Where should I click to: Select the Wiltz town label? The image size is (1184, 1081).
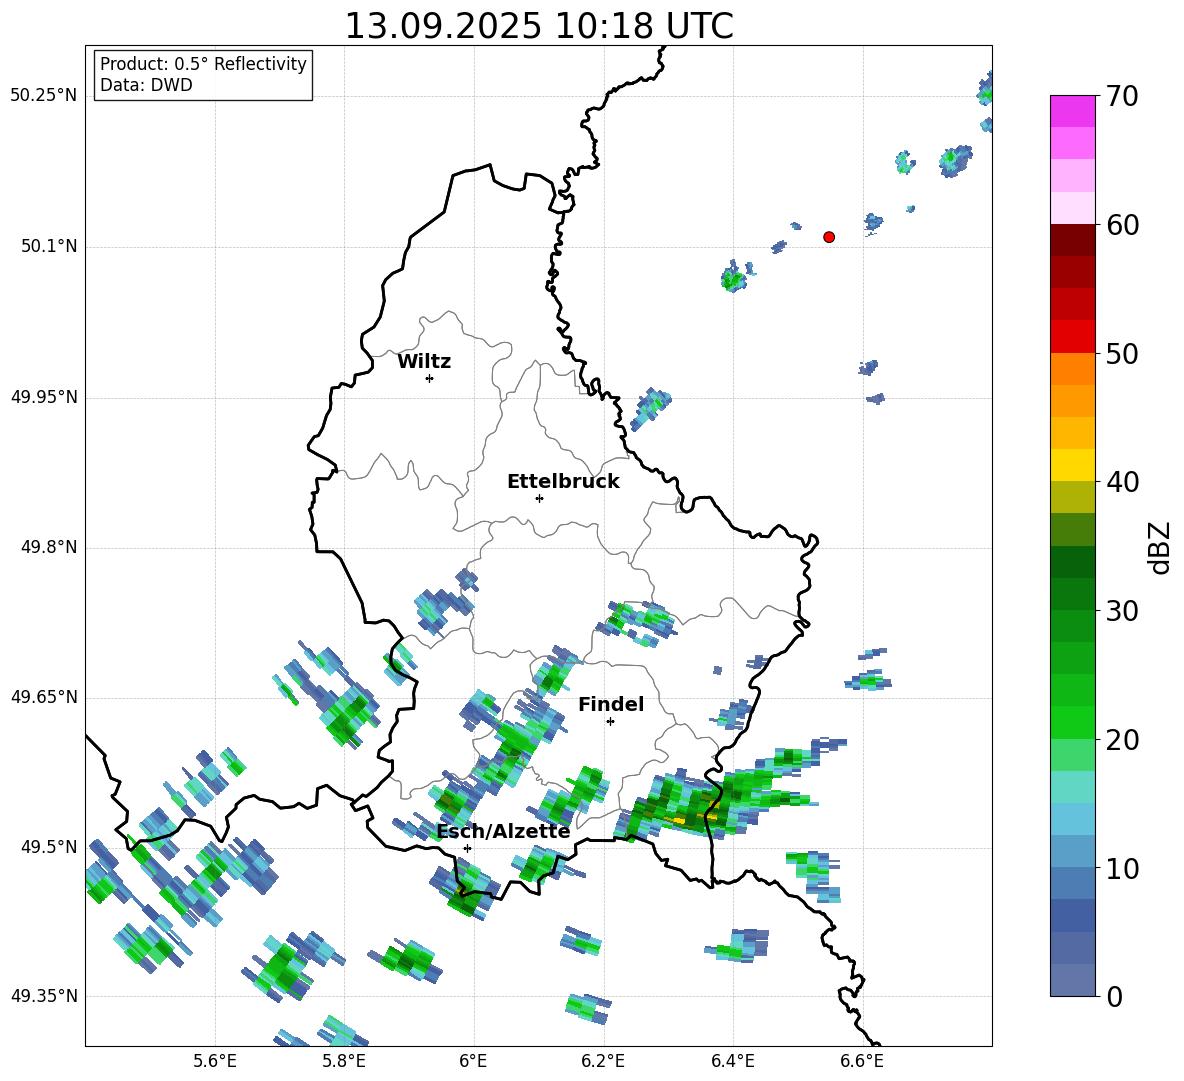[x=424, y=362]
